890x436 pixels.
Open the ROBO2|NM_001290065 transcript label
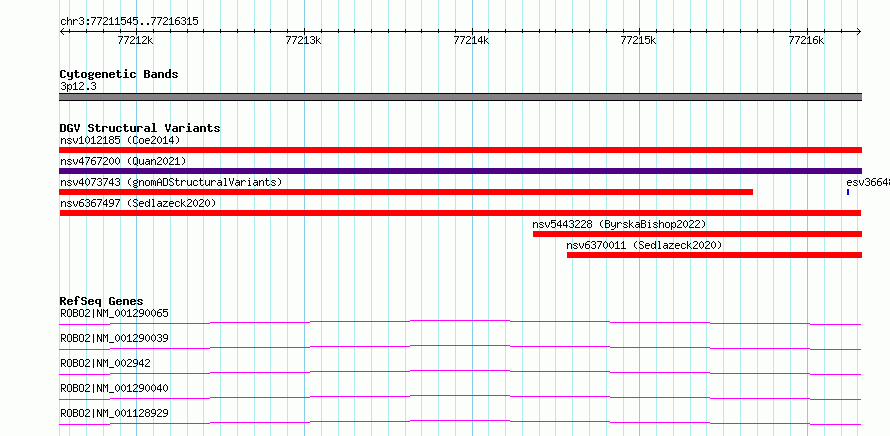click(x=114, y=313)
